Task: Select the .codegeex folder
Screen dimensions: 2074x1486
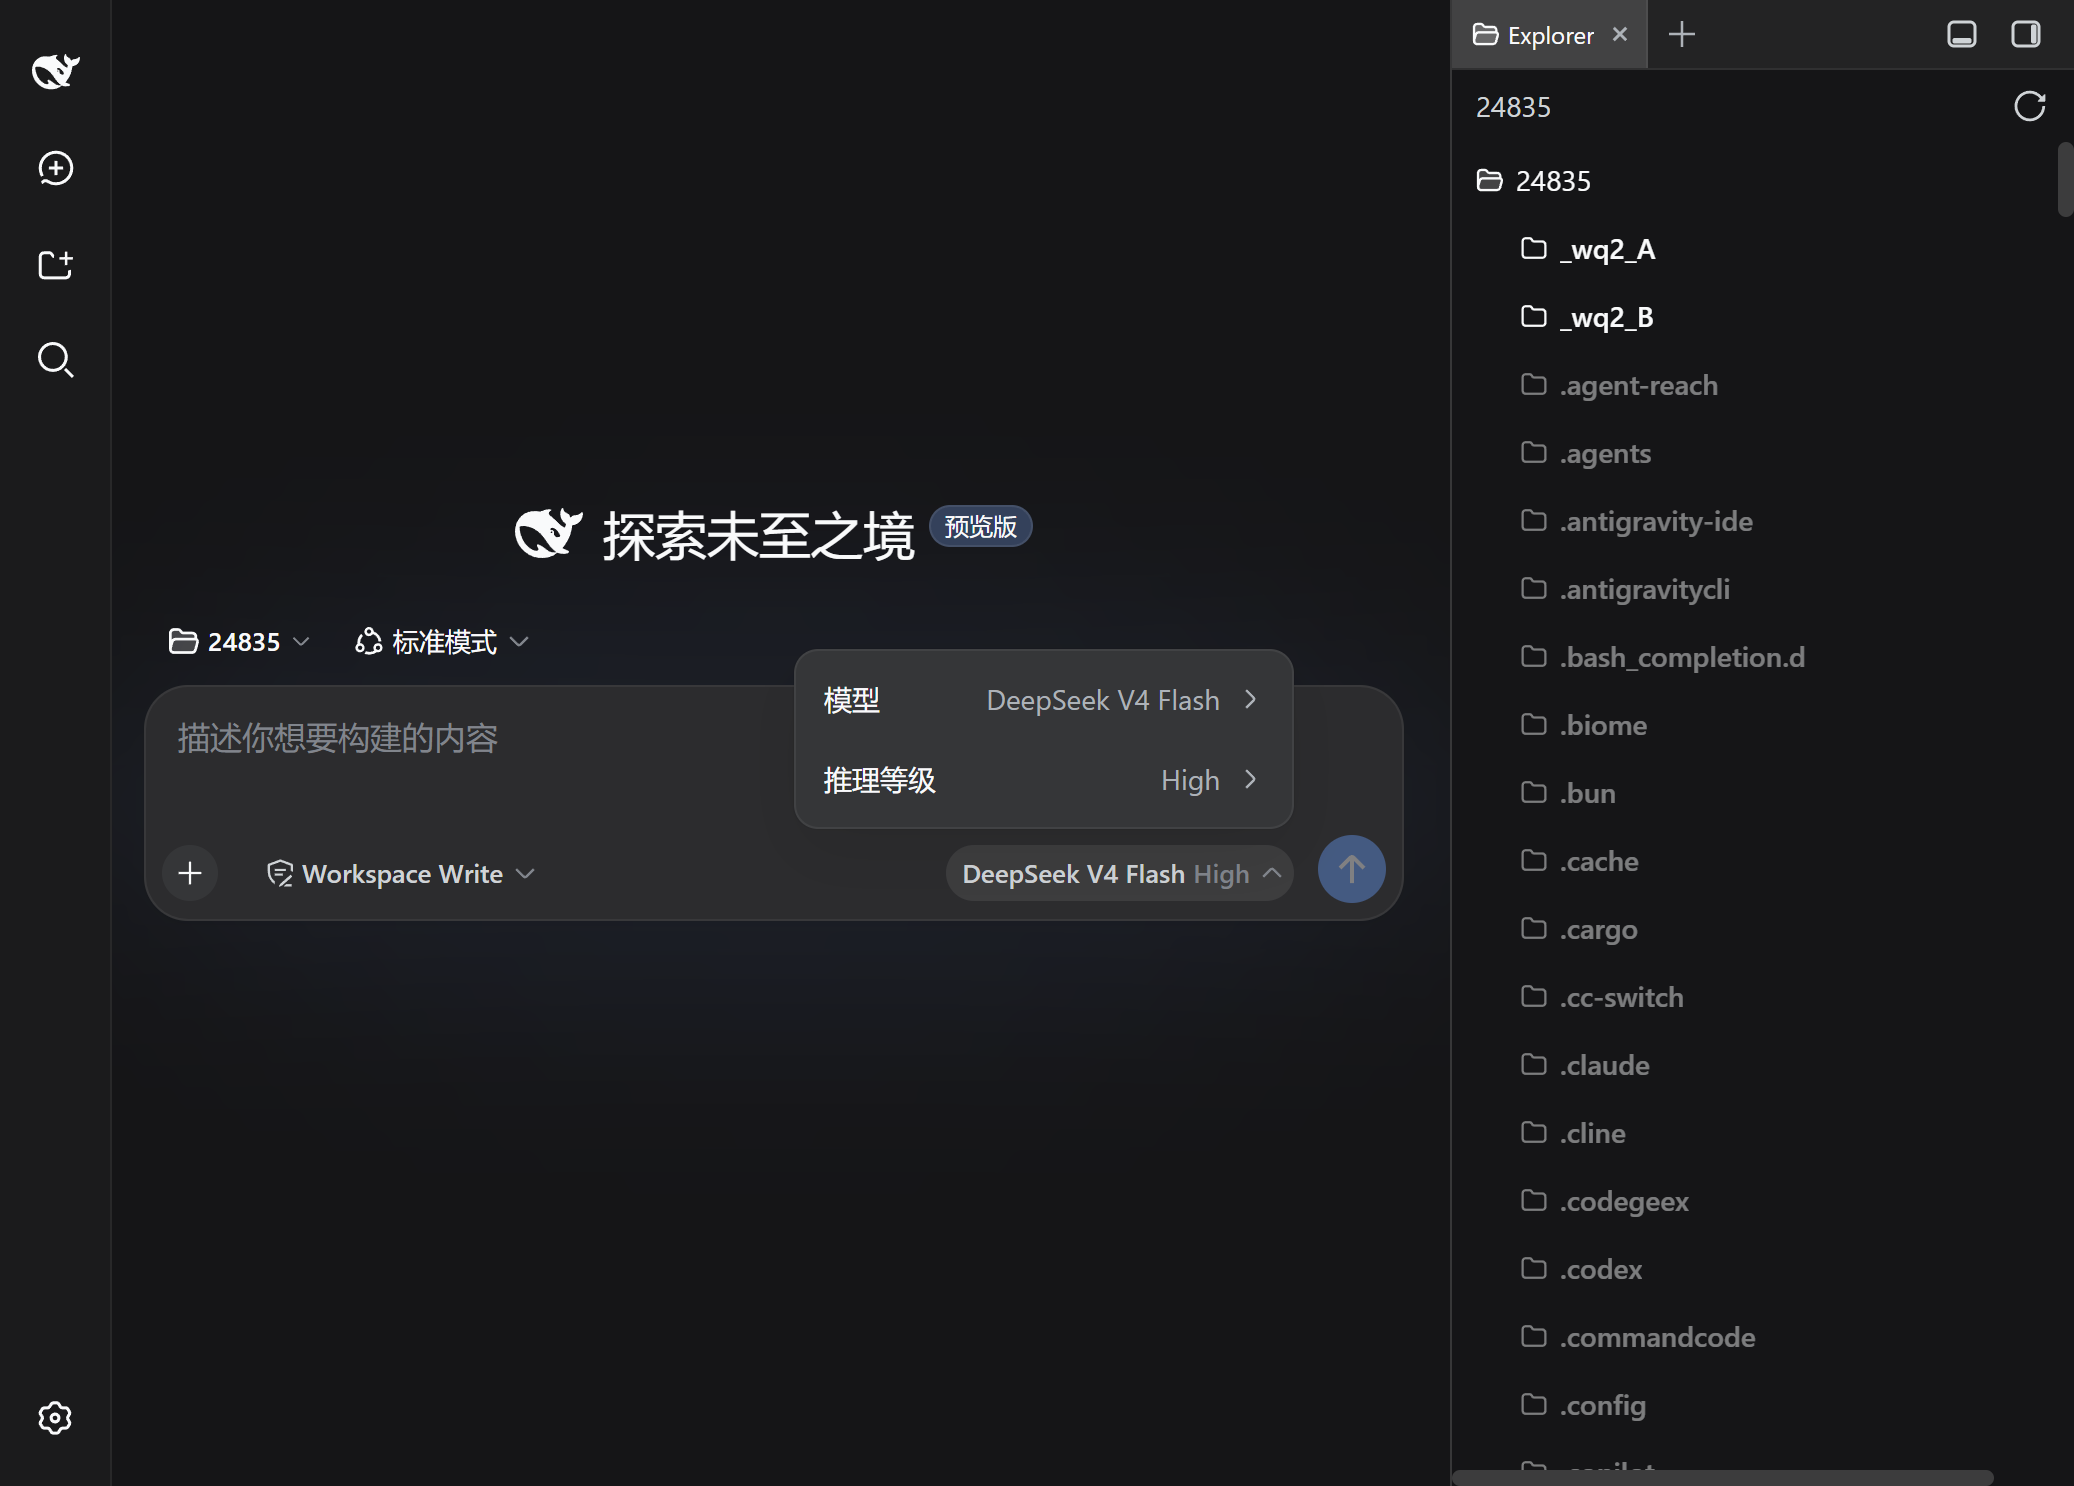Action: (1605, 1201)
